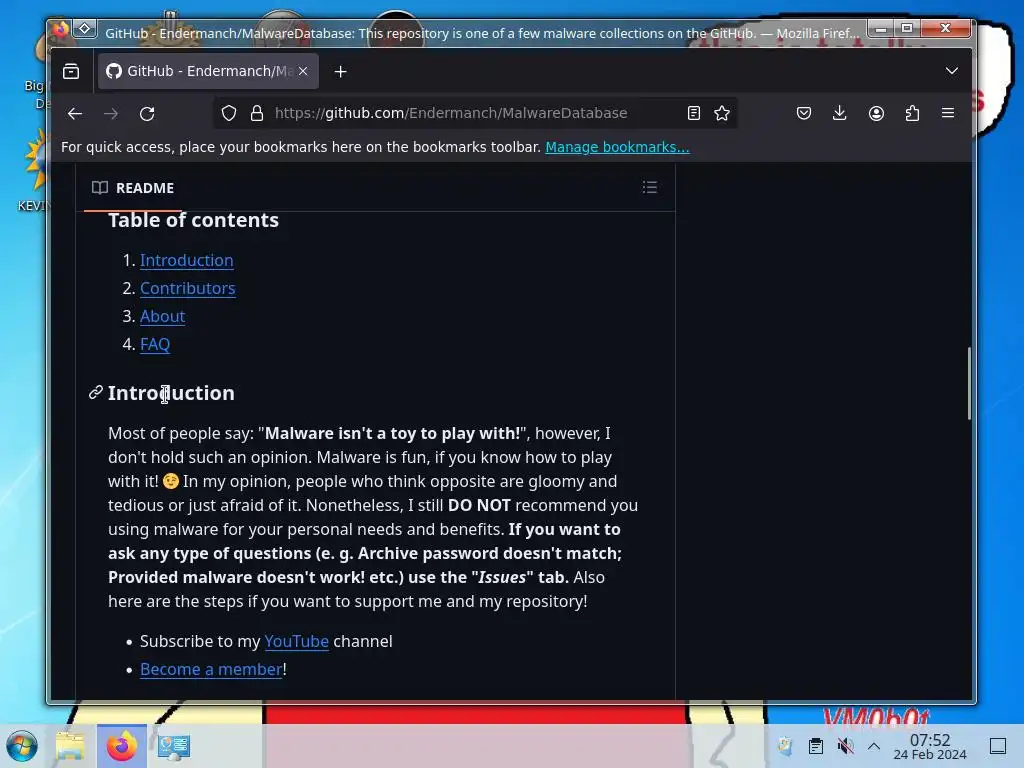This screenshot has height=768, width=1024.
Task: Select the GitHub - Endermanch browser tab
Action: pos(208,71)
